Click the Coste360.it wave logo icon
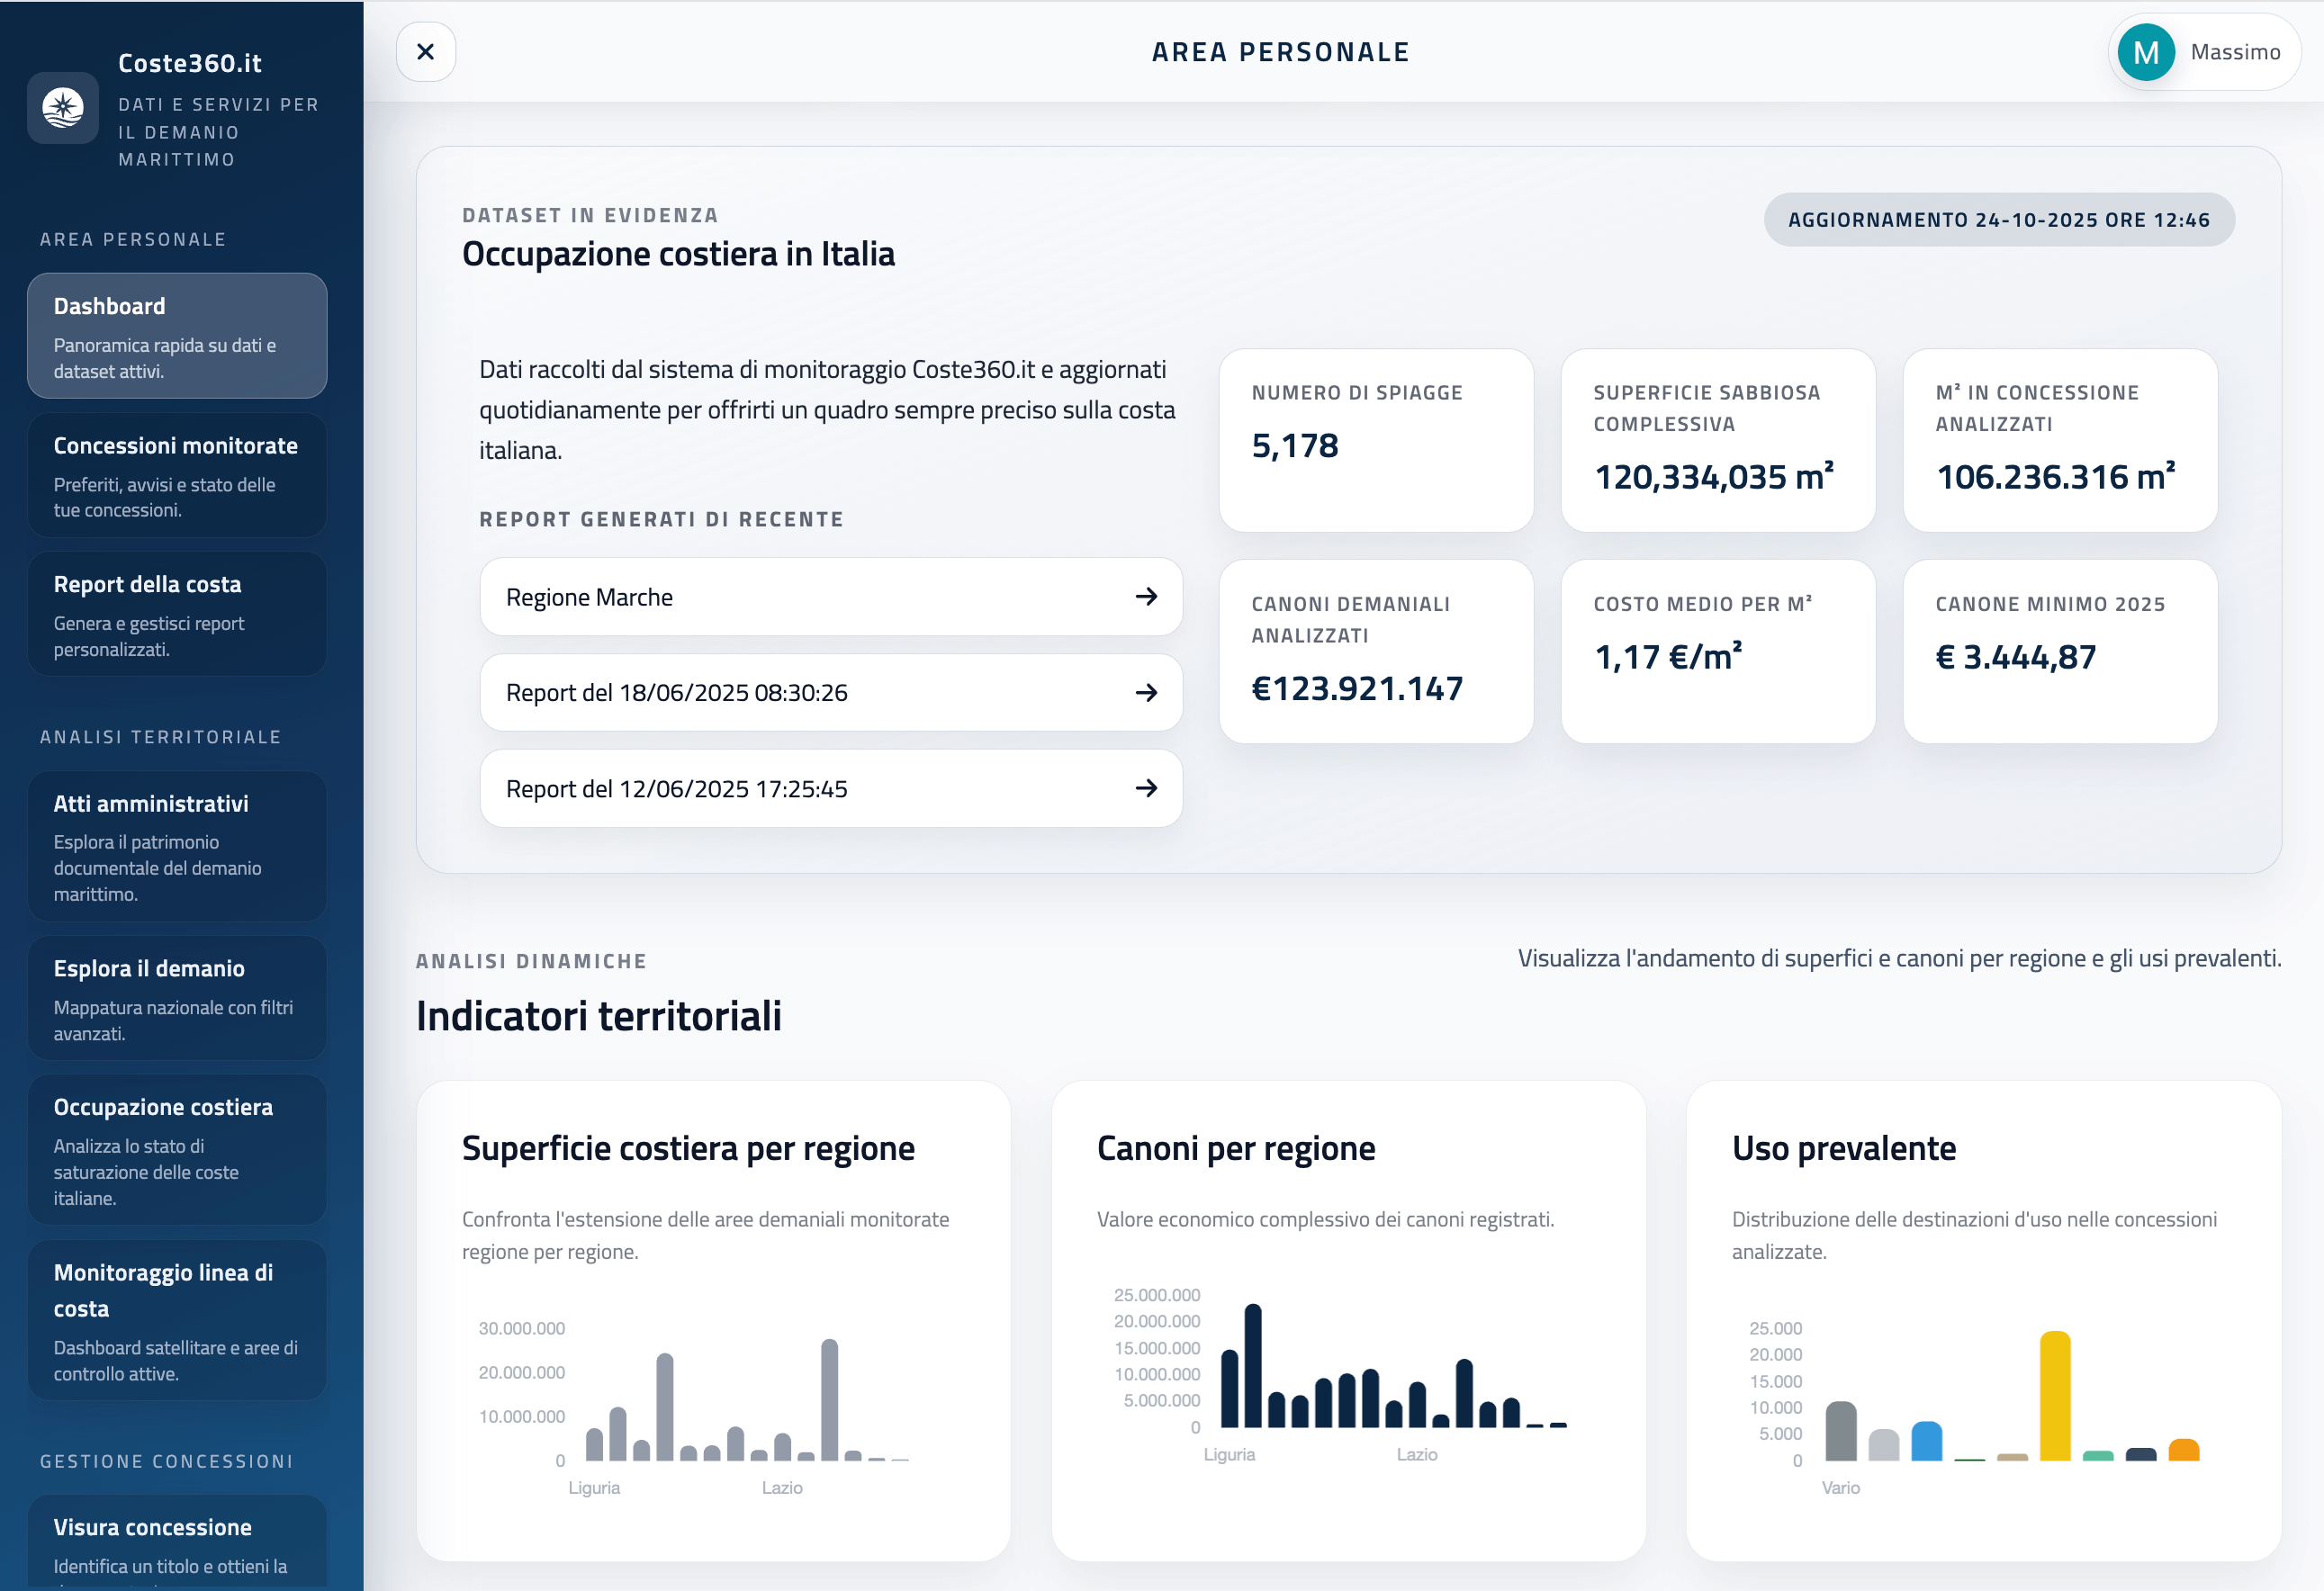The height and width of the screenshot is (1591, 2324). 62,108
